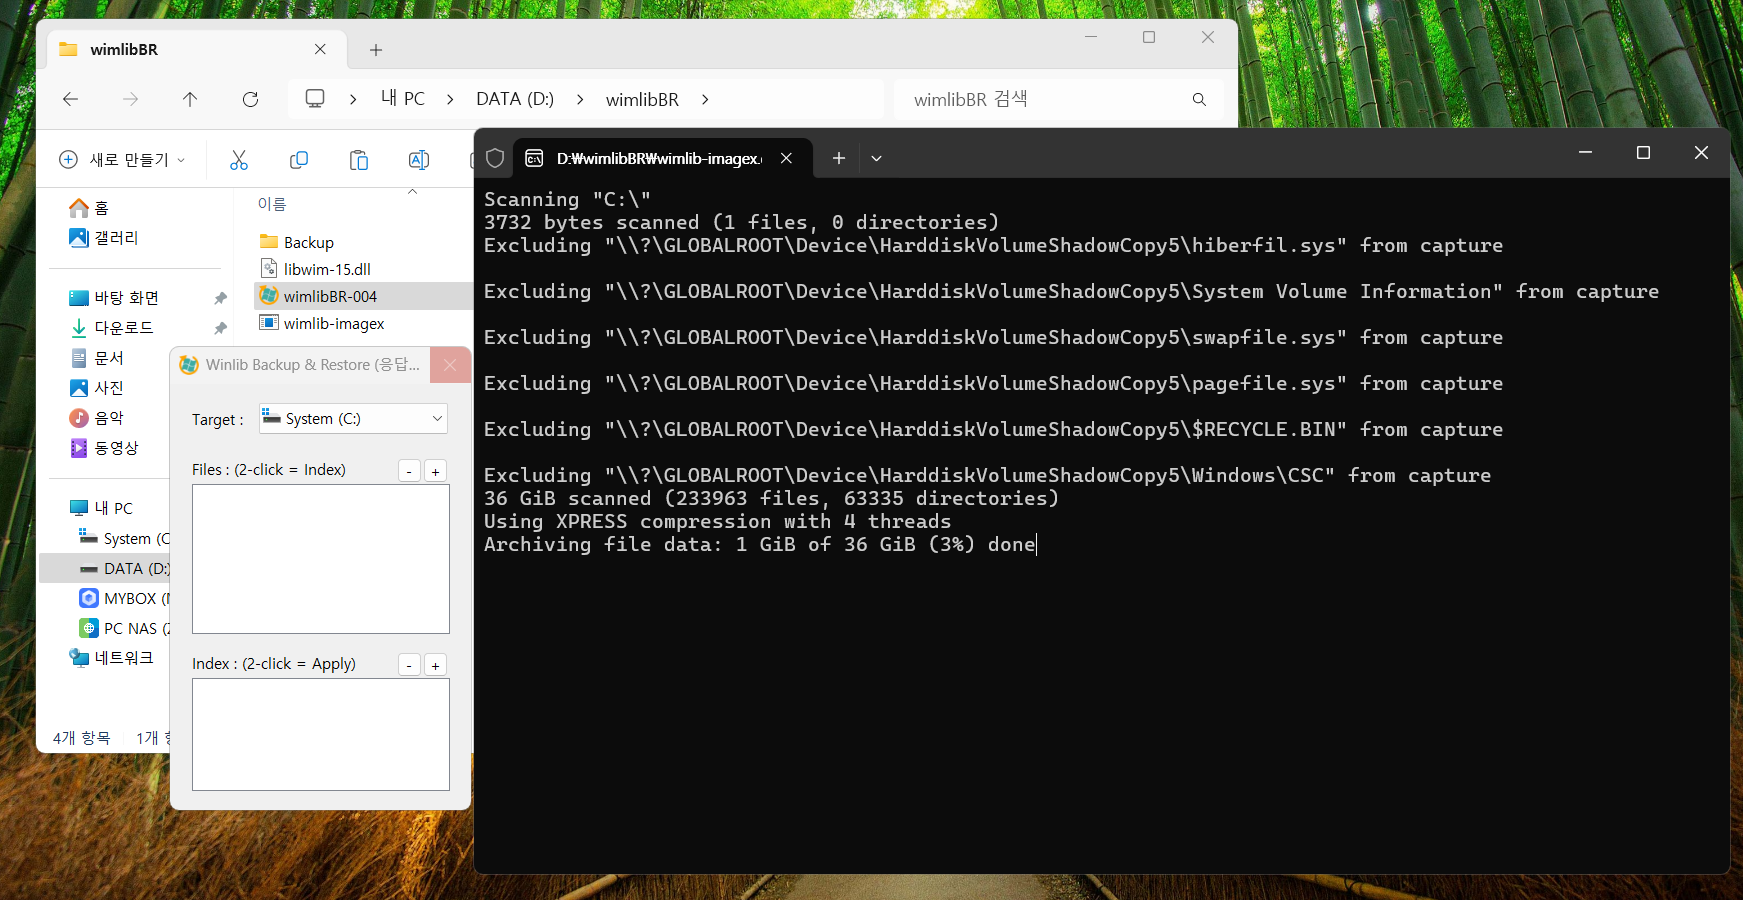Go back in File Explorer
Image resolution: width=1743 pixels, height=900 pixels.
(70, 99)
